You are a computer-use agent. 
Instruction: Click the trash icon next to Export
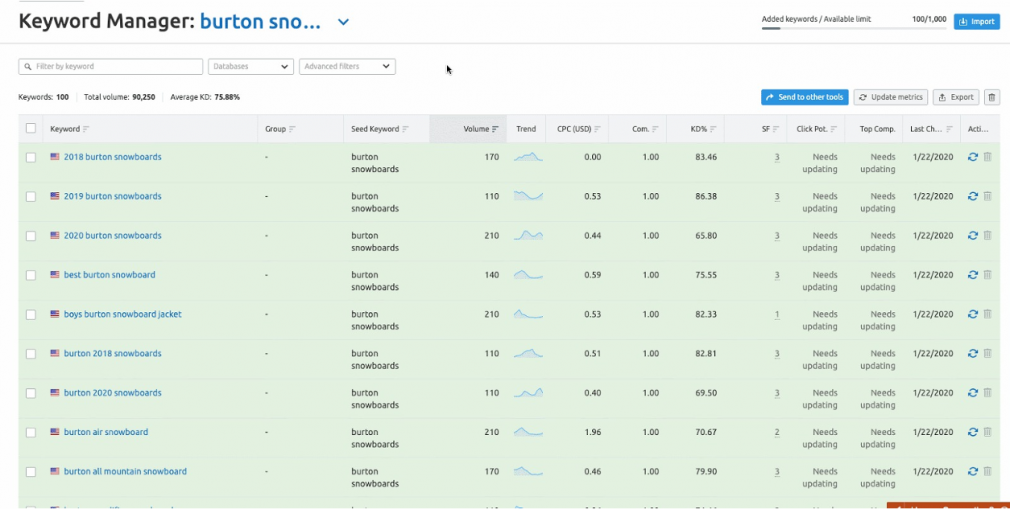click(x=992, y=97)
